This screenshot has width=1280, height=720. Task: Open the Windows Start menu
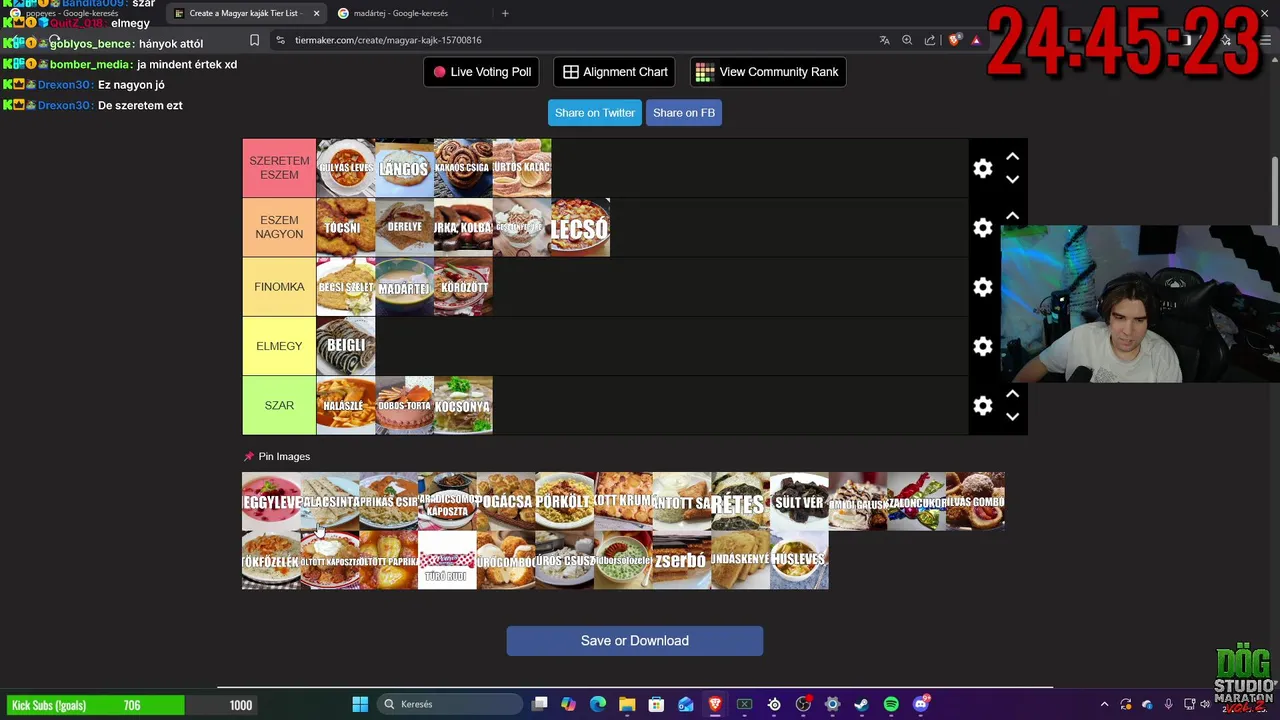pyautogui.click(x=360, y=704)
